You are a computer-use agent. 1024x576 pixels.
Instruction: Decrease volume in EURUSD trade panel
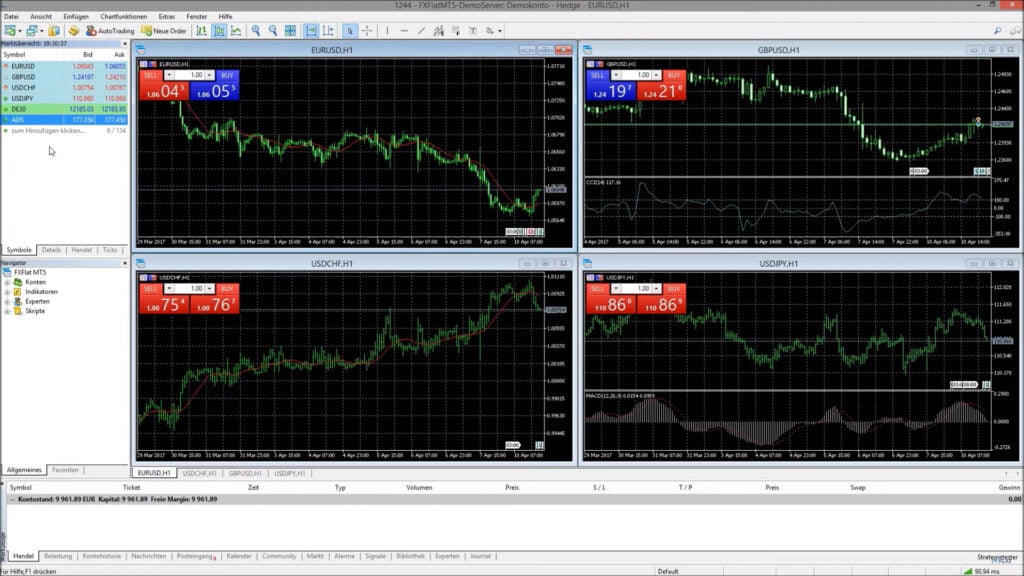pyautogui.click(x=168, y=75)
